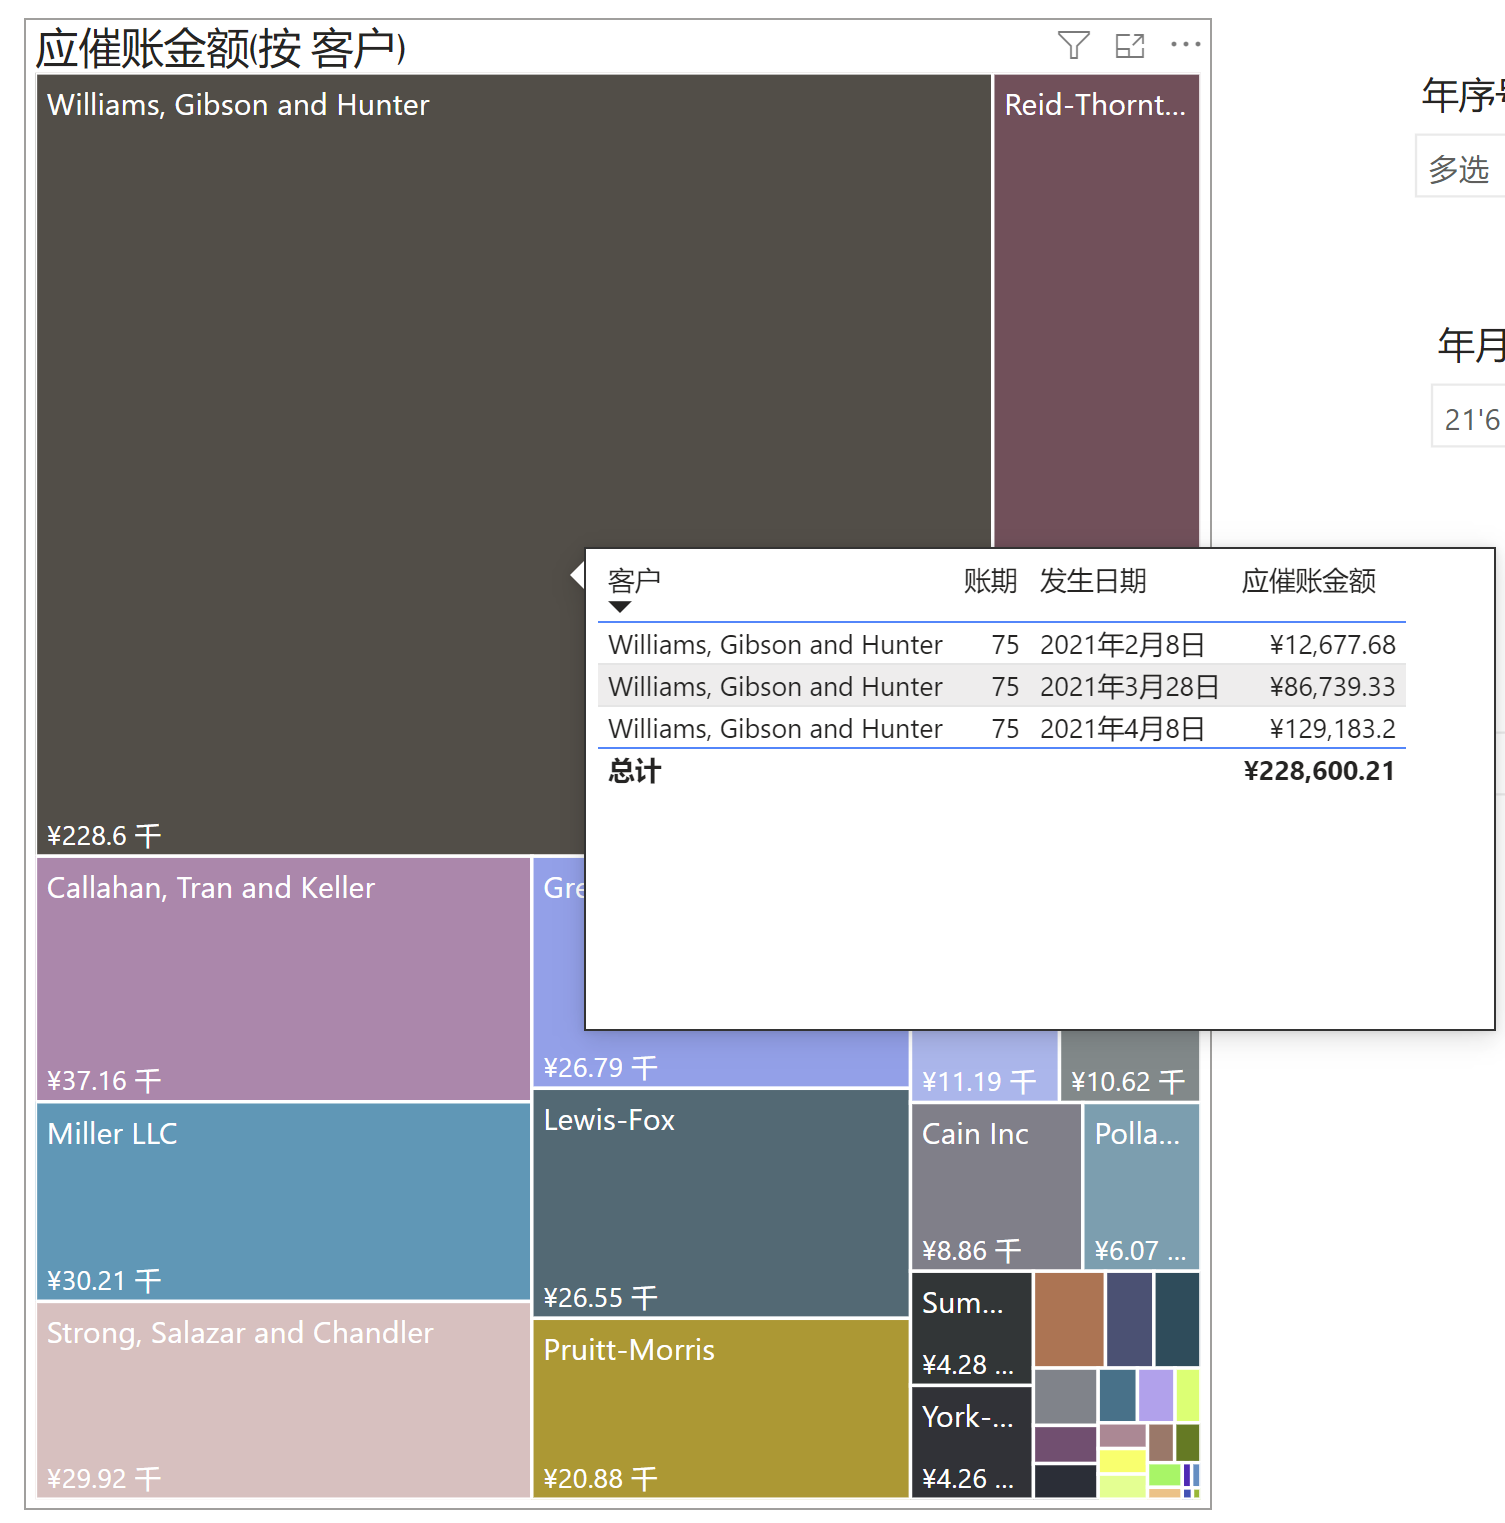Select the Miller LLC tile
The image size is (1505, 1523).
283,1201
